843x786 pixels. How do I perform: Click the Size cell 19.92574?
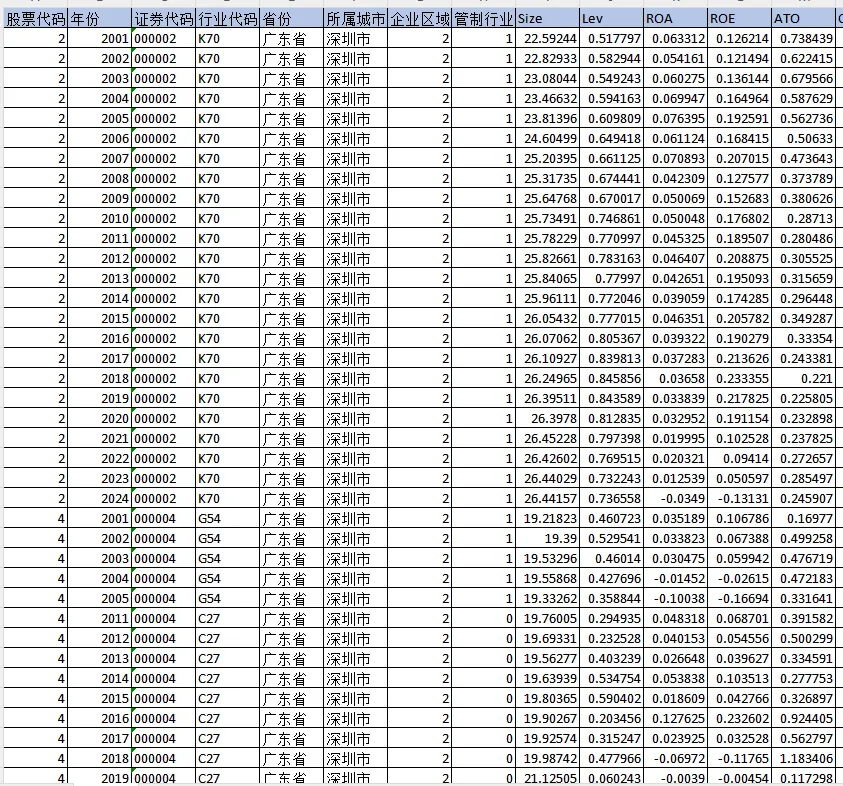547,738
